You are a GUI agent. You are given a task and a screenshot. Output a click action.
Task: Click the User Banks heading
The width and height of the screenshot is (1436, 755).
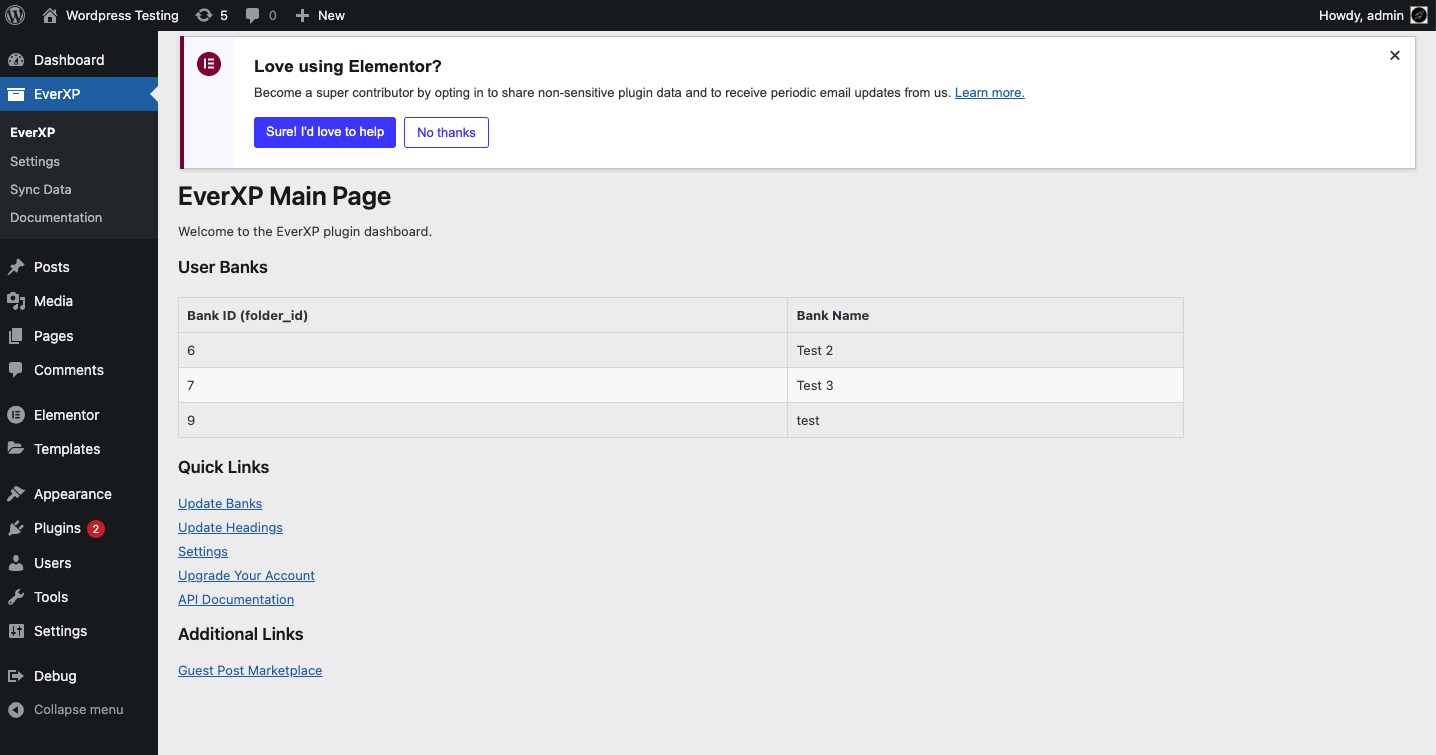click(223, 267)
